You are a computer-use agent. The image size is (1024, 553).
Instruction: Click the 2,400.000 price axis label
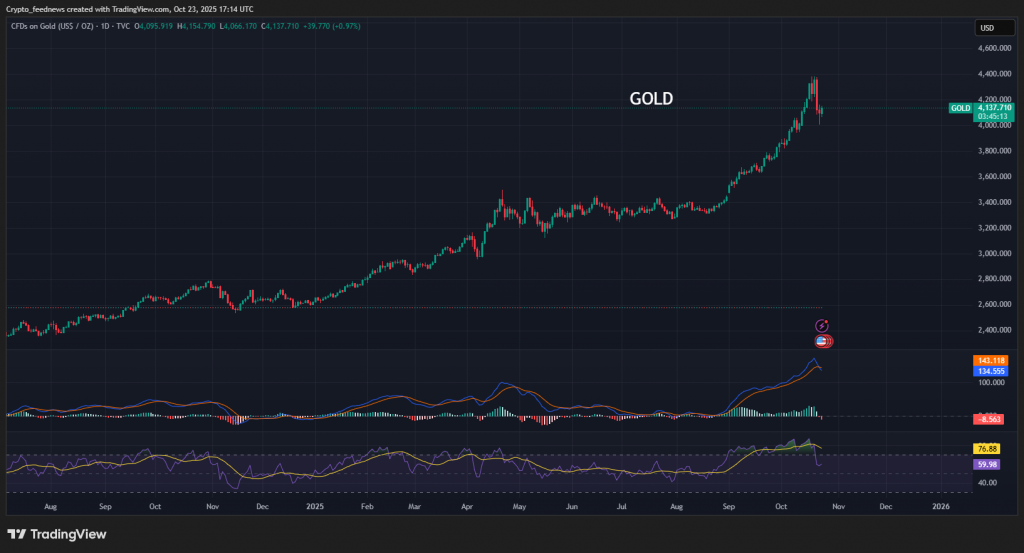click(994, 330)
